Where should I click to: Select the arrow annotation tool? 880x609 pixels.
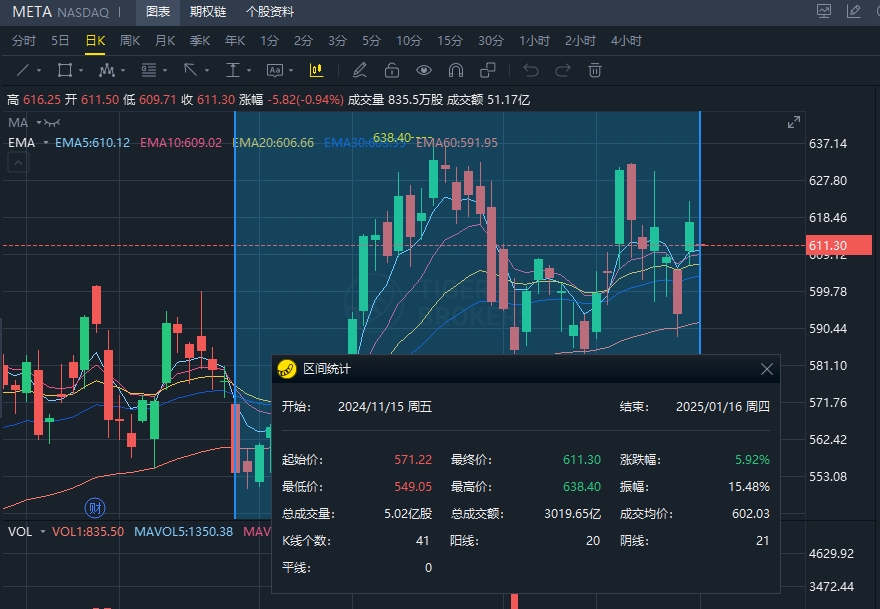point(190,70)
